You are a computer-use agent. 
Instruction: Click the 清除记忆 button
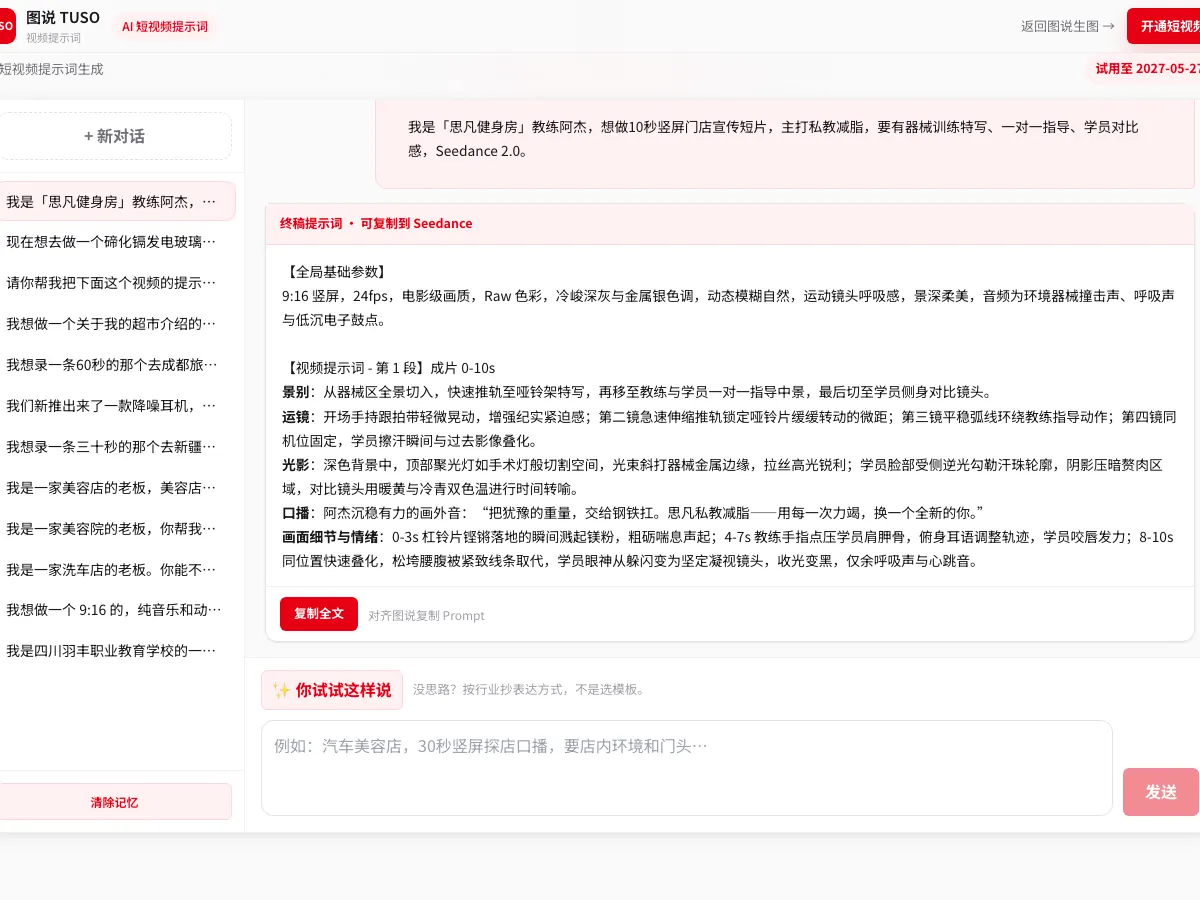coord(115,802)
